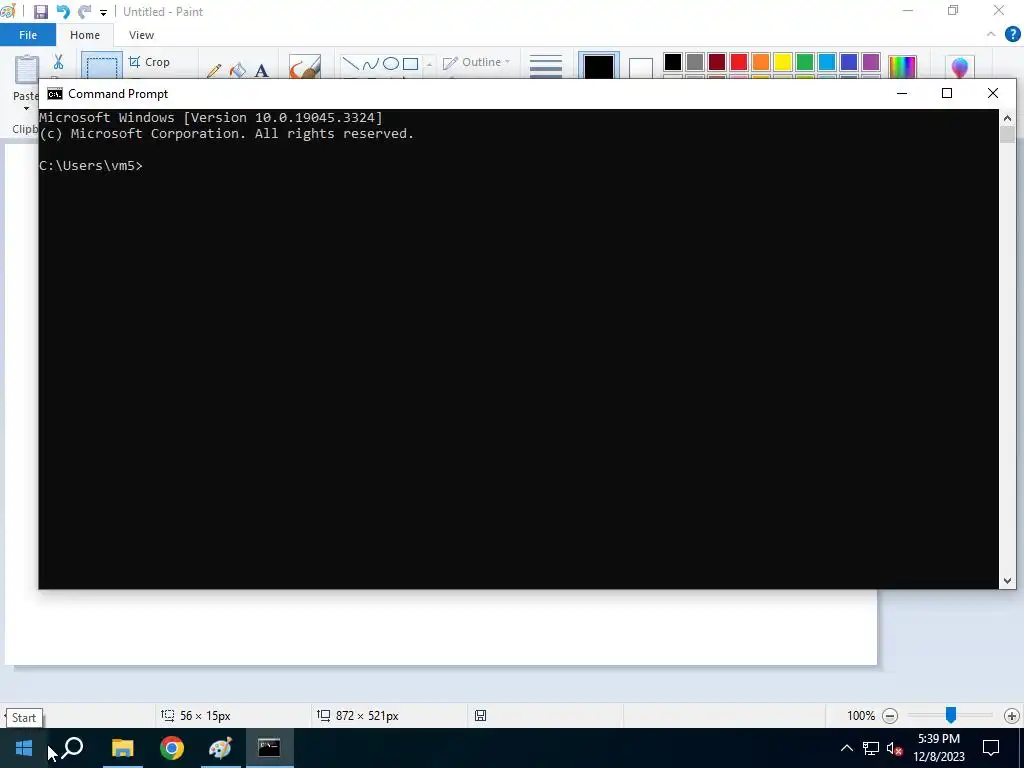The width and height of the screenshot is (1024, 768).
Task: Select the Pencil tool in Paint
Action: [x=214, y=71]
